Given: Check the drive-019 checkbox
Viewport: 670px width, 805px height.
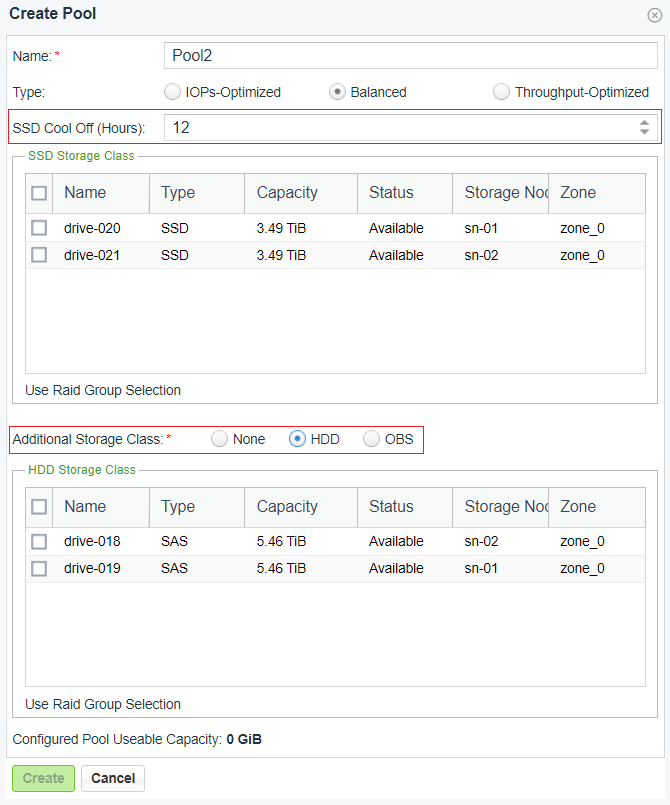Looking at the screenshot, I should click(39, 568).
